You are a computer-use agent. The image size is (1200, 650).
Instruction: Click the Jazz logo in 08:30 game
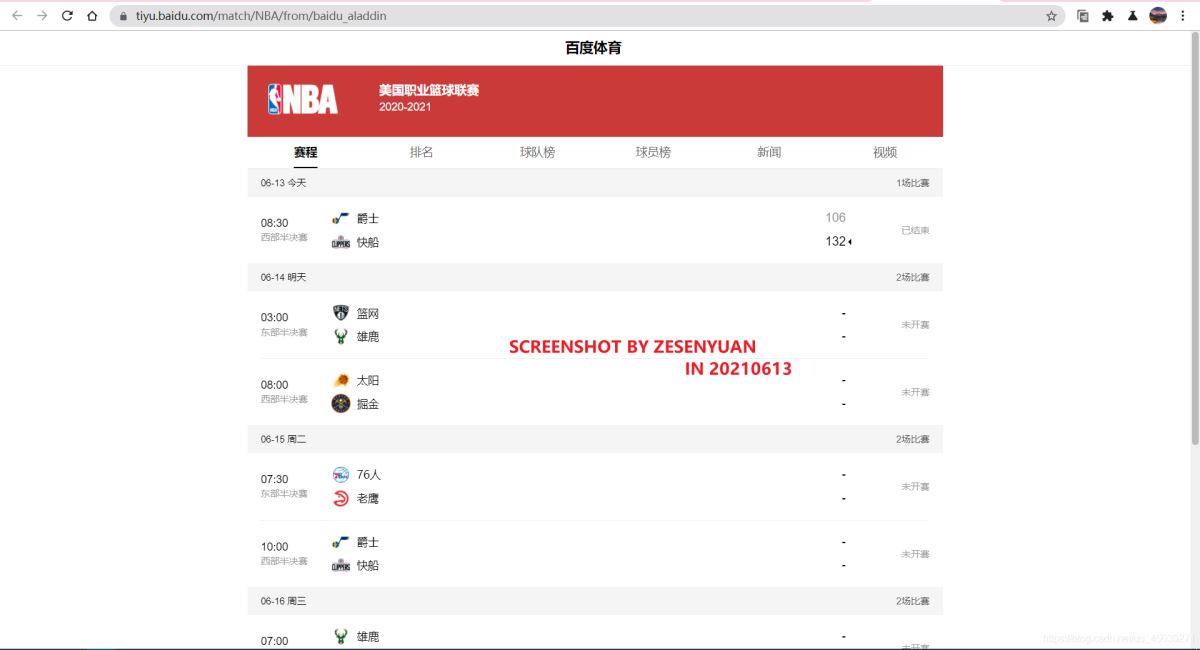coord(341,218)
